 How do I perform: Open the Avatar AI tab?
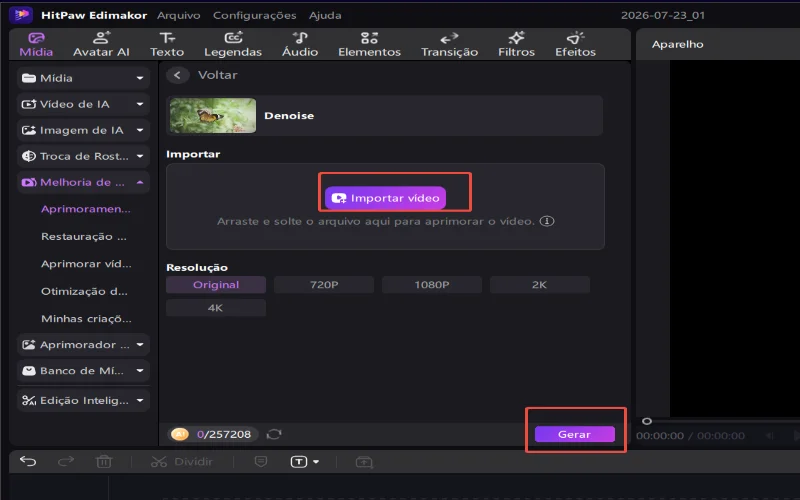coord(101,44)
